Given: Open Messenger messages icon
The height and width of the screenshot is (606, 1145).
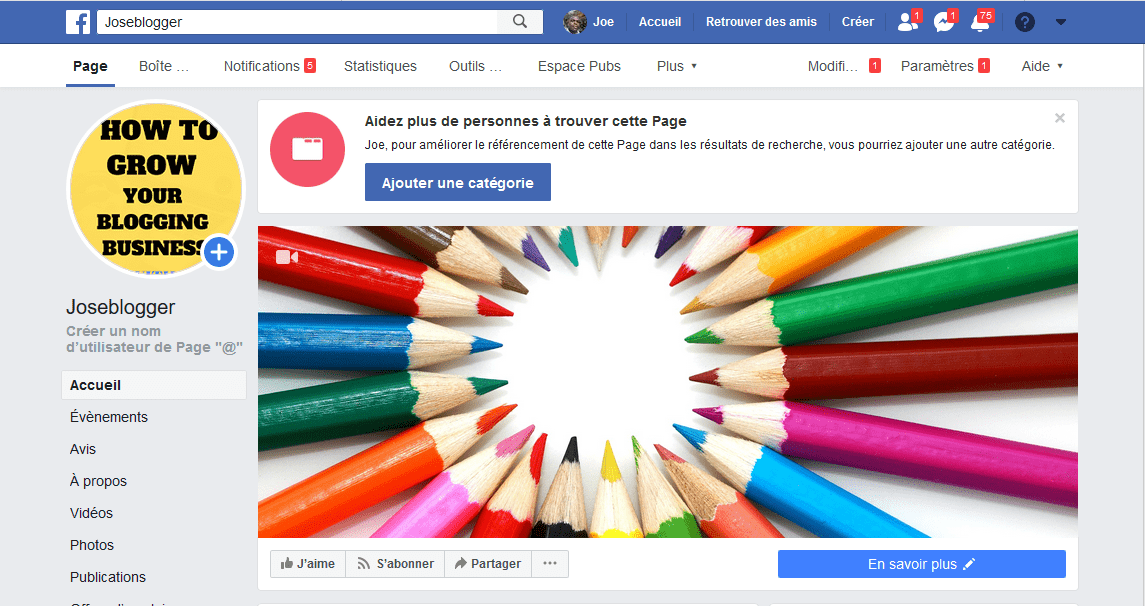Looking at the screenshot, I should [943, 22].
